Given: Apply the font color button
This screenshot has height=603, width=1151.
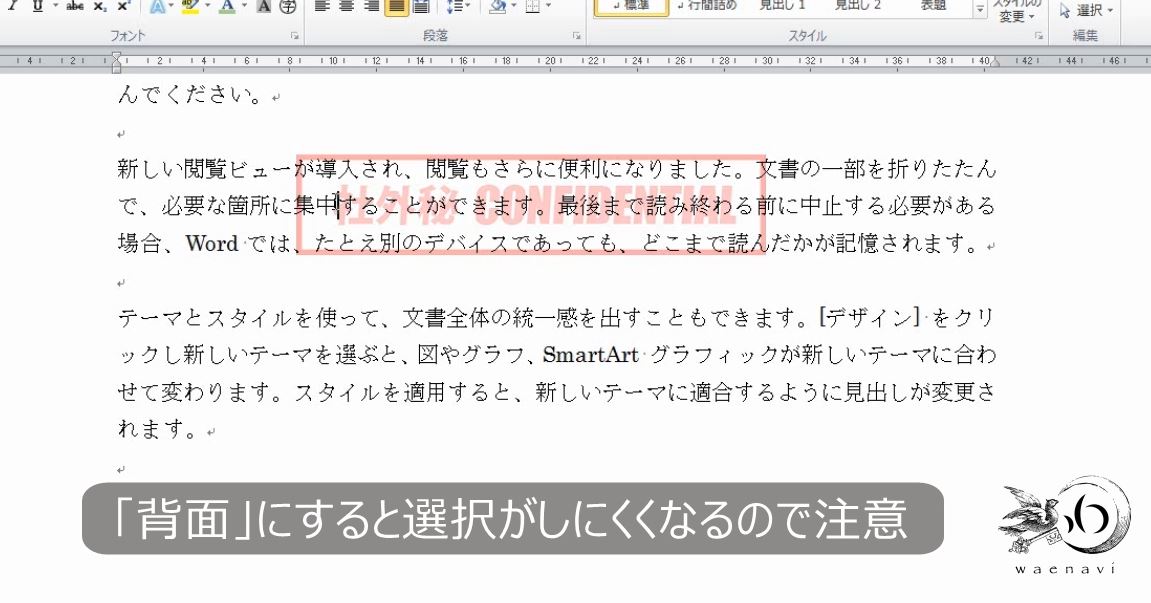Looking at the screenshot, I should point(228,6).
